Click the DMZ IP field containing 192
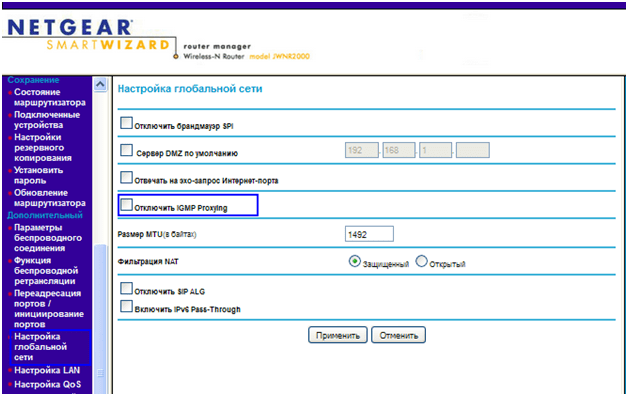Image resolution: width=628 pixels, height=396 pixels. (362, 150)
